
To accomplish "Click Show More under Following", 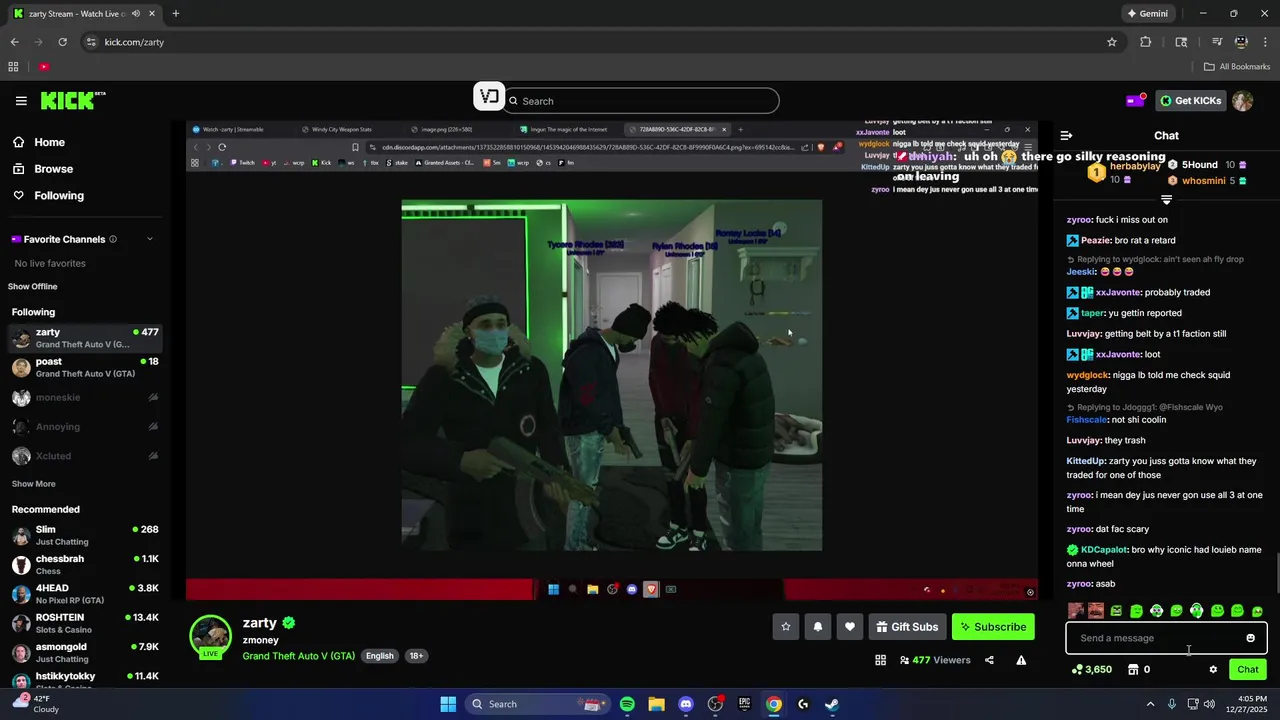I will point(33,484).
